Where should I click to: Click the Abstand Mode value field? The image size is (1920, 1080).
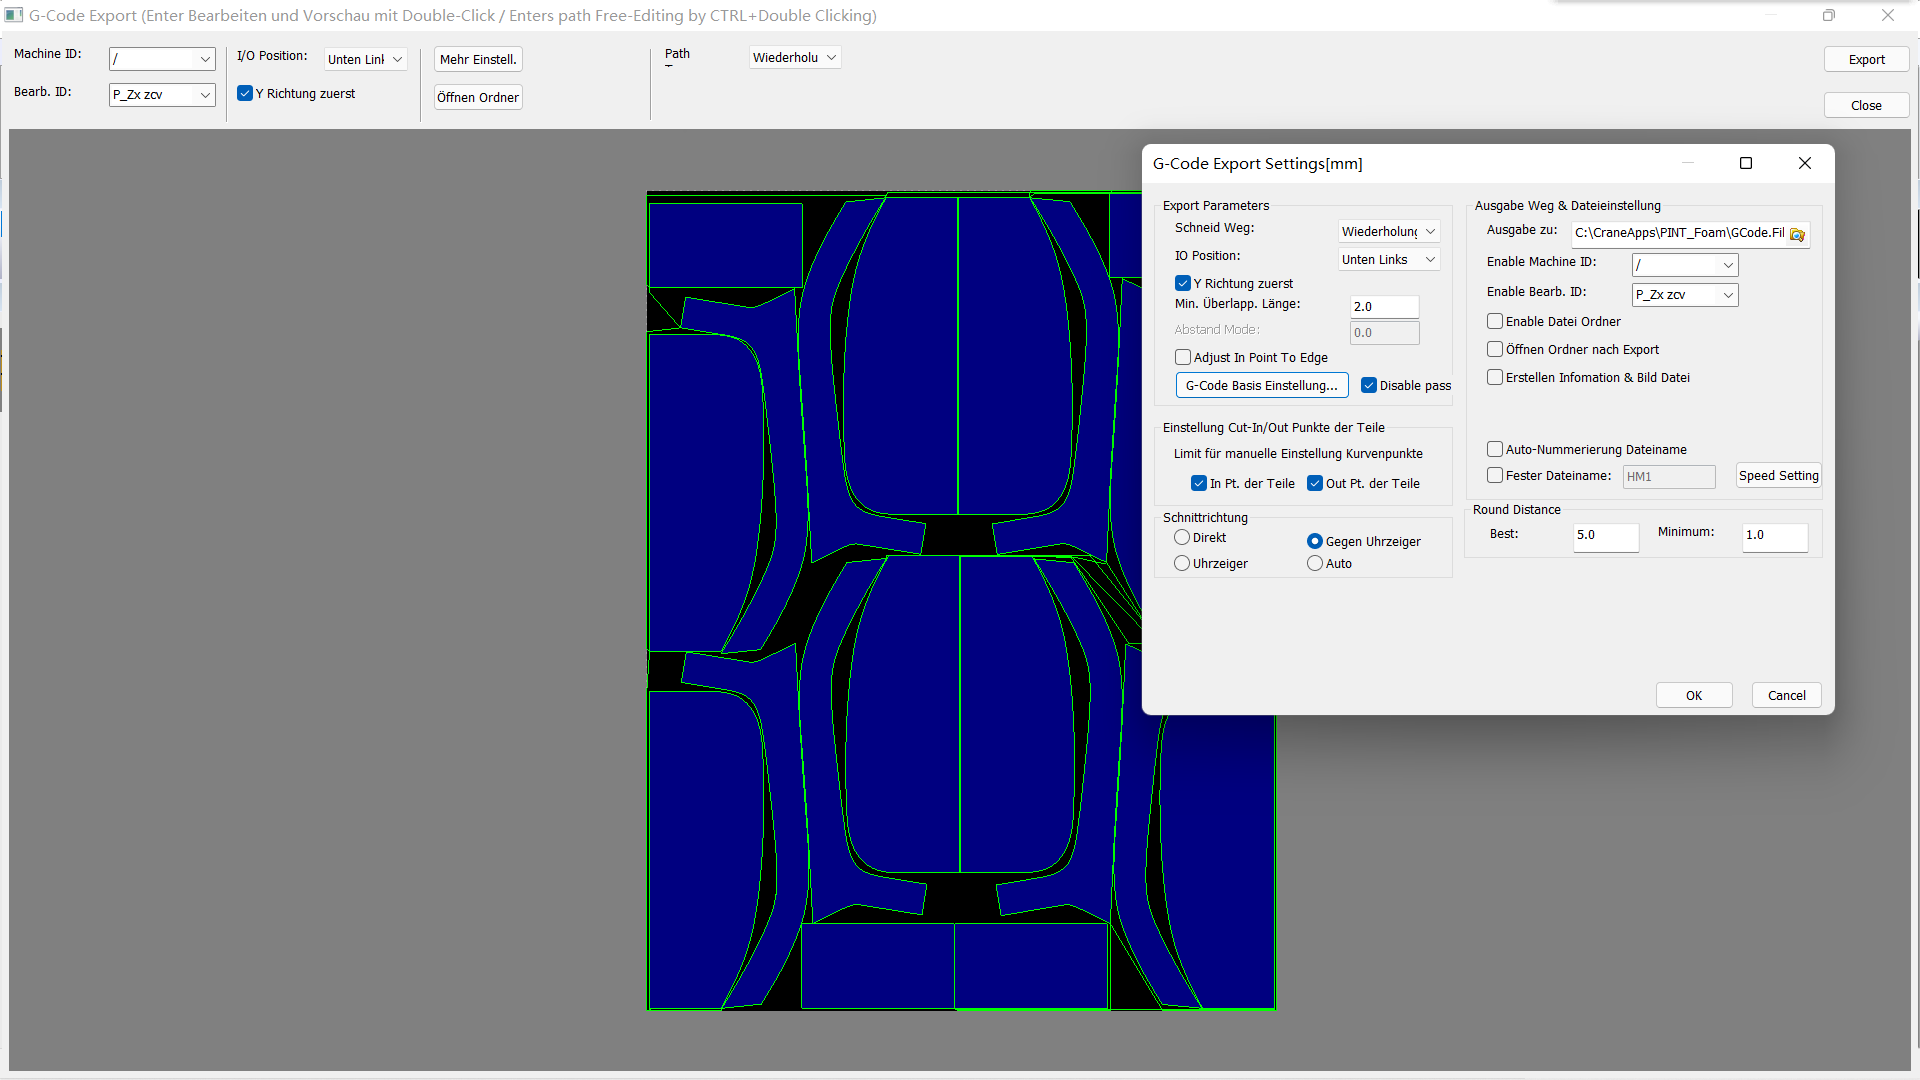pyautogui.click(x=1385, y=332)
